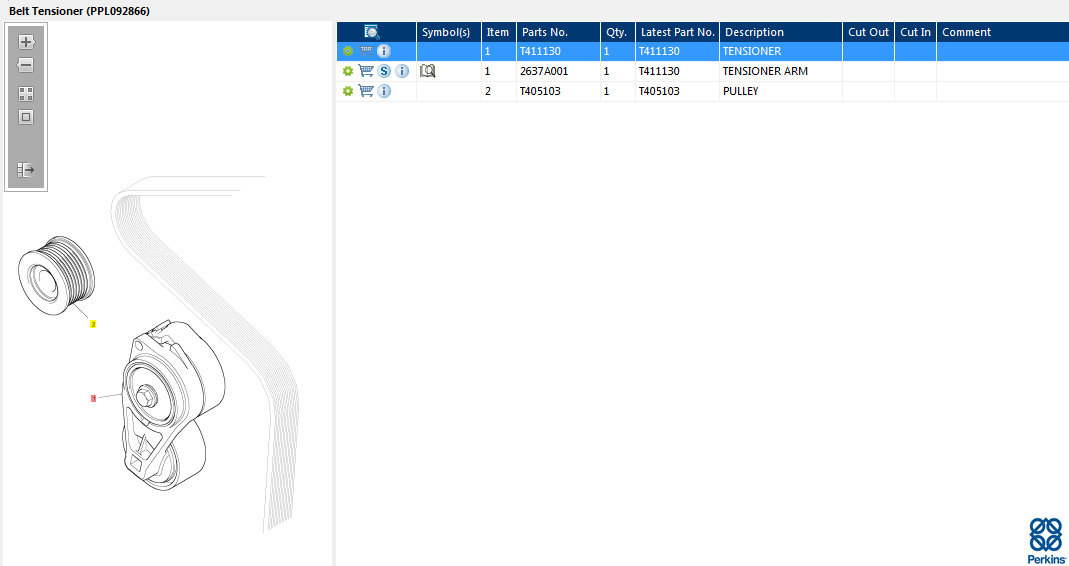
Task: Click the four-squares view icon in diagram toolbar
Action: pos(26,94)
